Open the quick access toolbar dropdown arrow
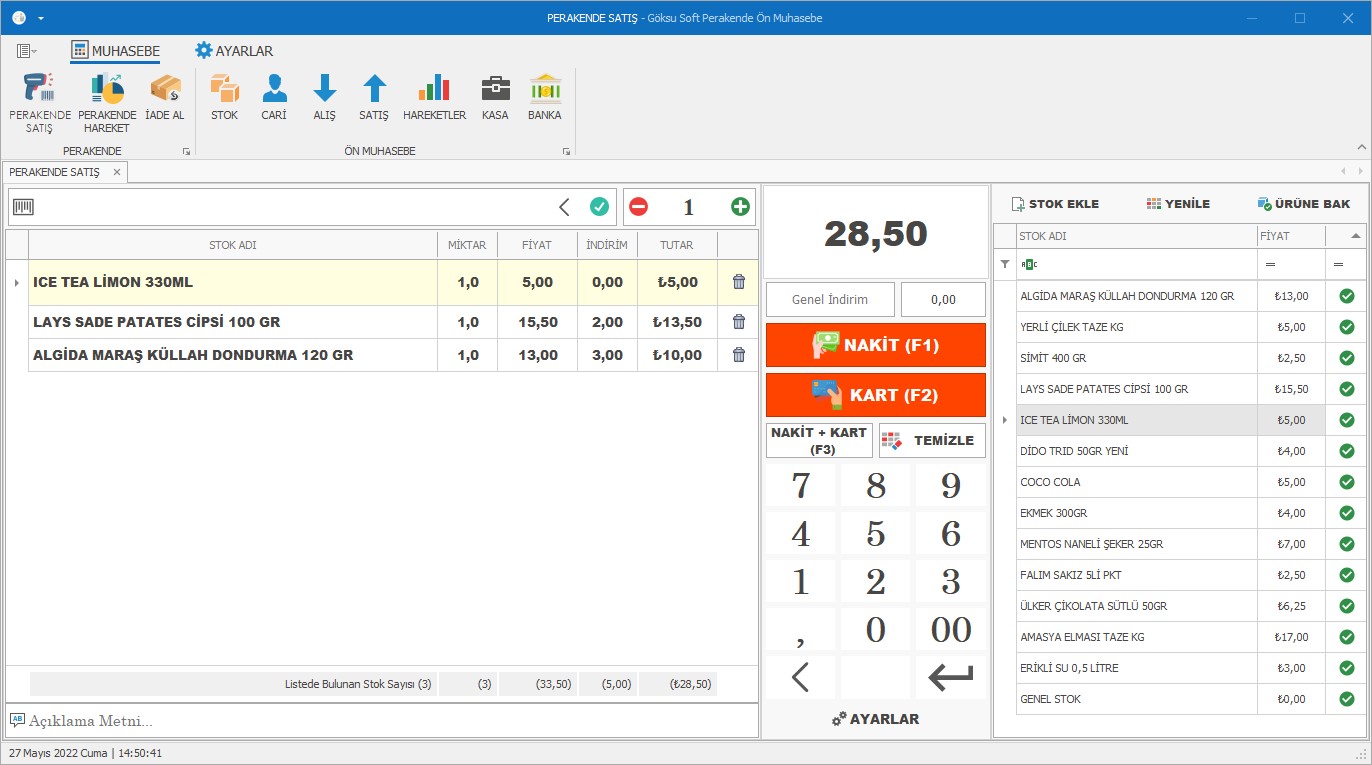This screenshot has height=765, width=1372. click(41, 18)
